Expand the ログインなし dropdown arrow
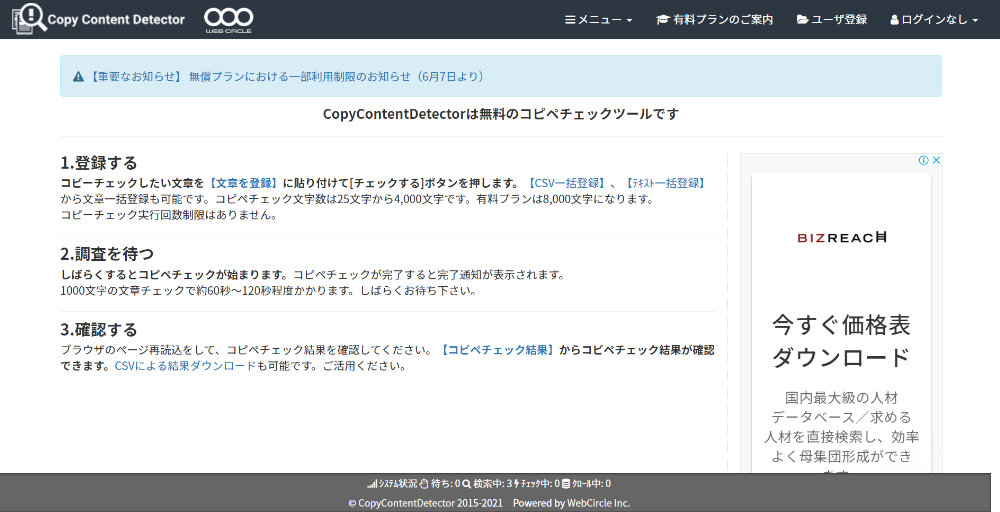Image resolution: width=1000 pixels, height=512 pixels. [x=975, y=20]
